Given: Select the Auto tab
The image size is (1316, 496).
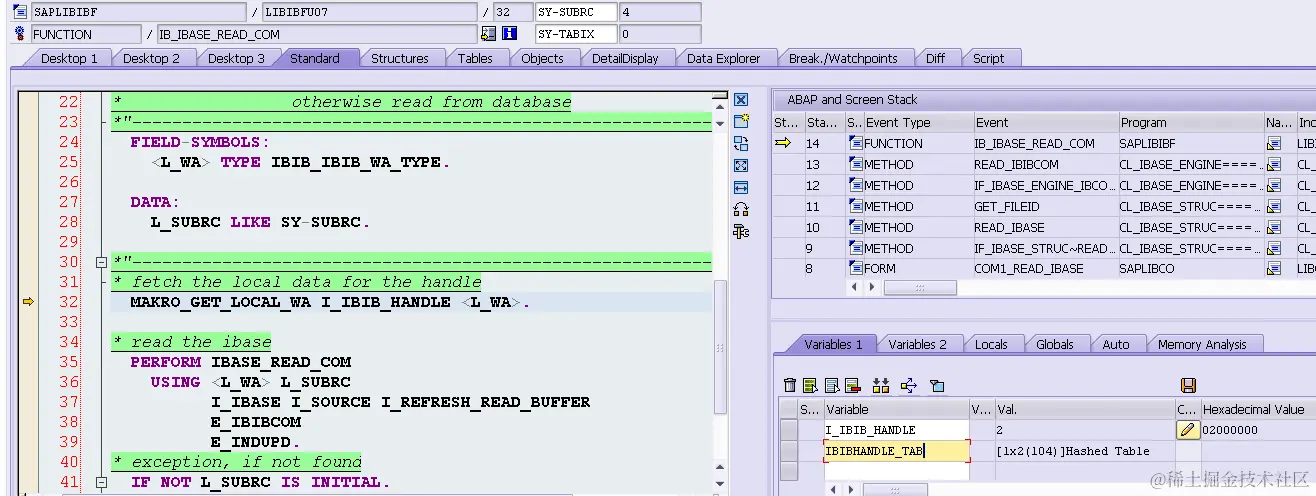Looking at the screenshot, I should [x=1116, y=344].
